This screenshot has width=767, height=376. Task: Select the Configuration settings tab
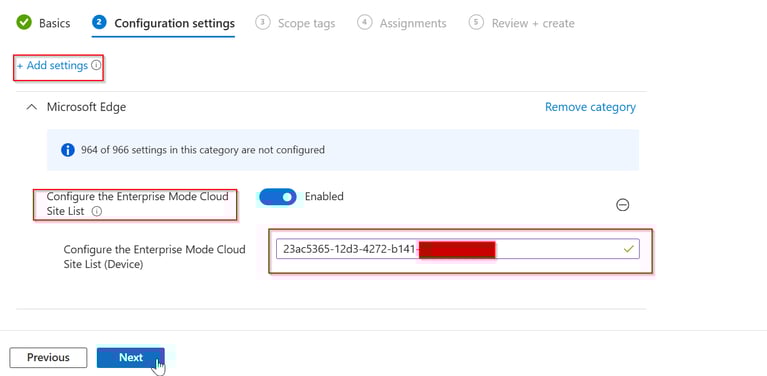click(174, 23)
